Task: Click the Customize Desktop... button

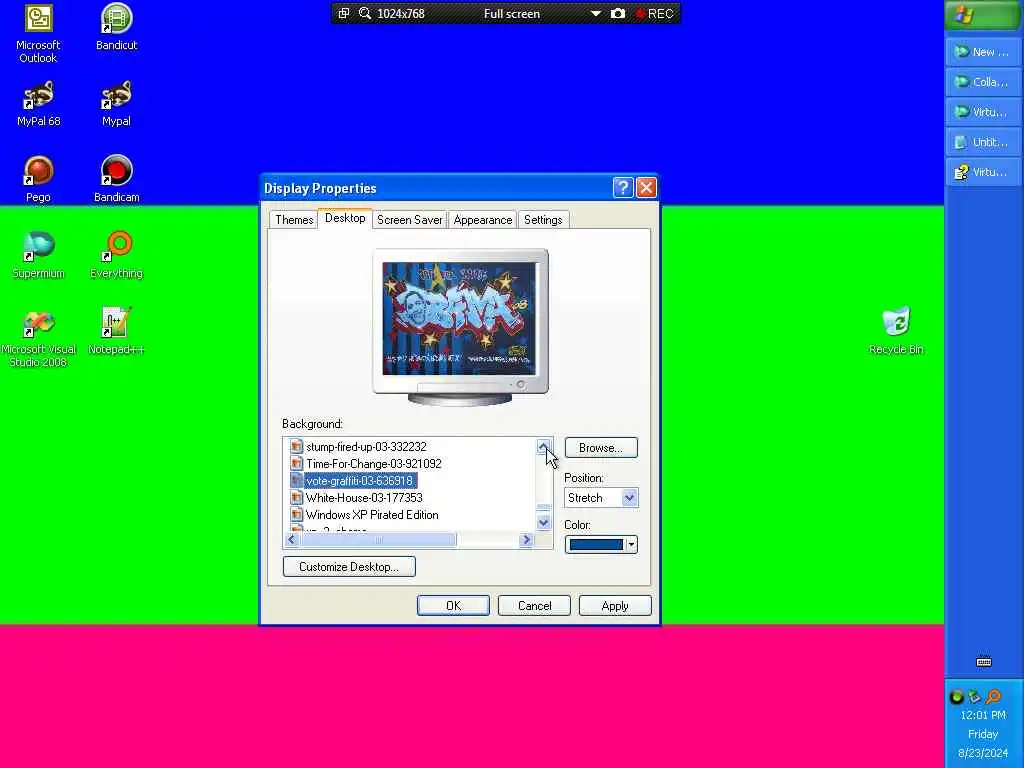Action: click(x=349, y=567)
